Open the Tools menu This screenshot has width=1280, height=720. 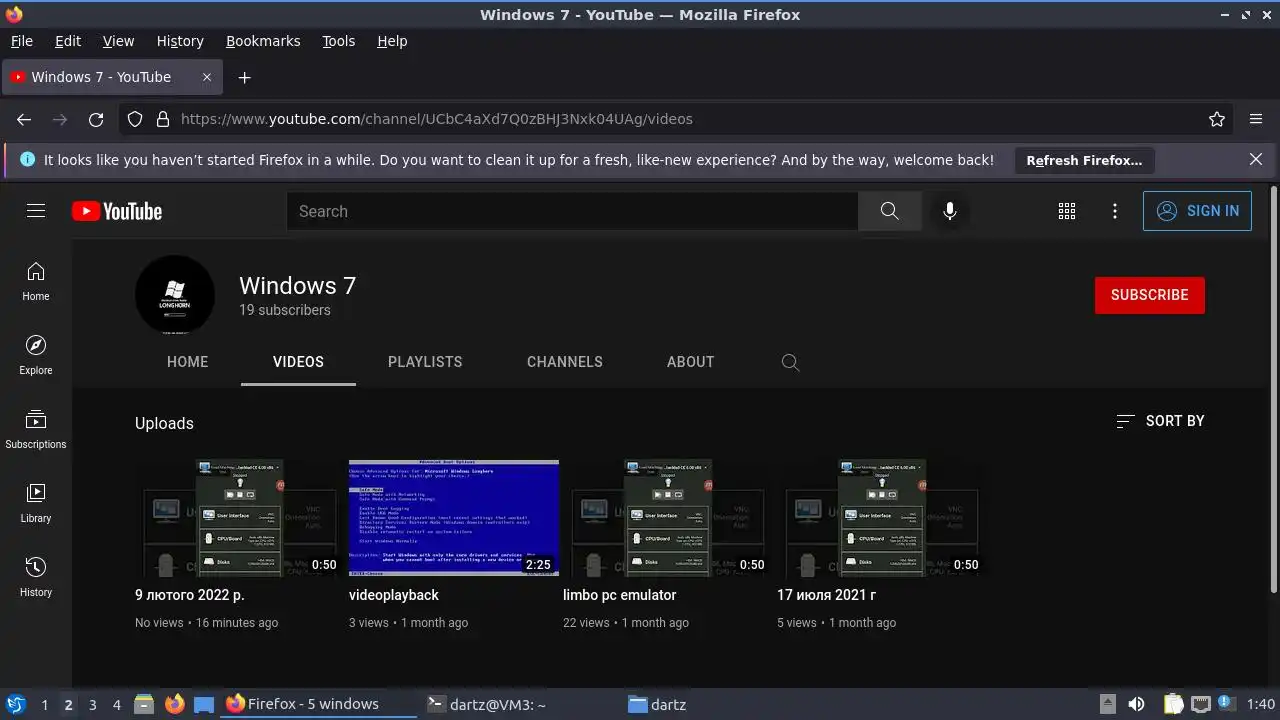pyautogui.click(x=339, y=41)
